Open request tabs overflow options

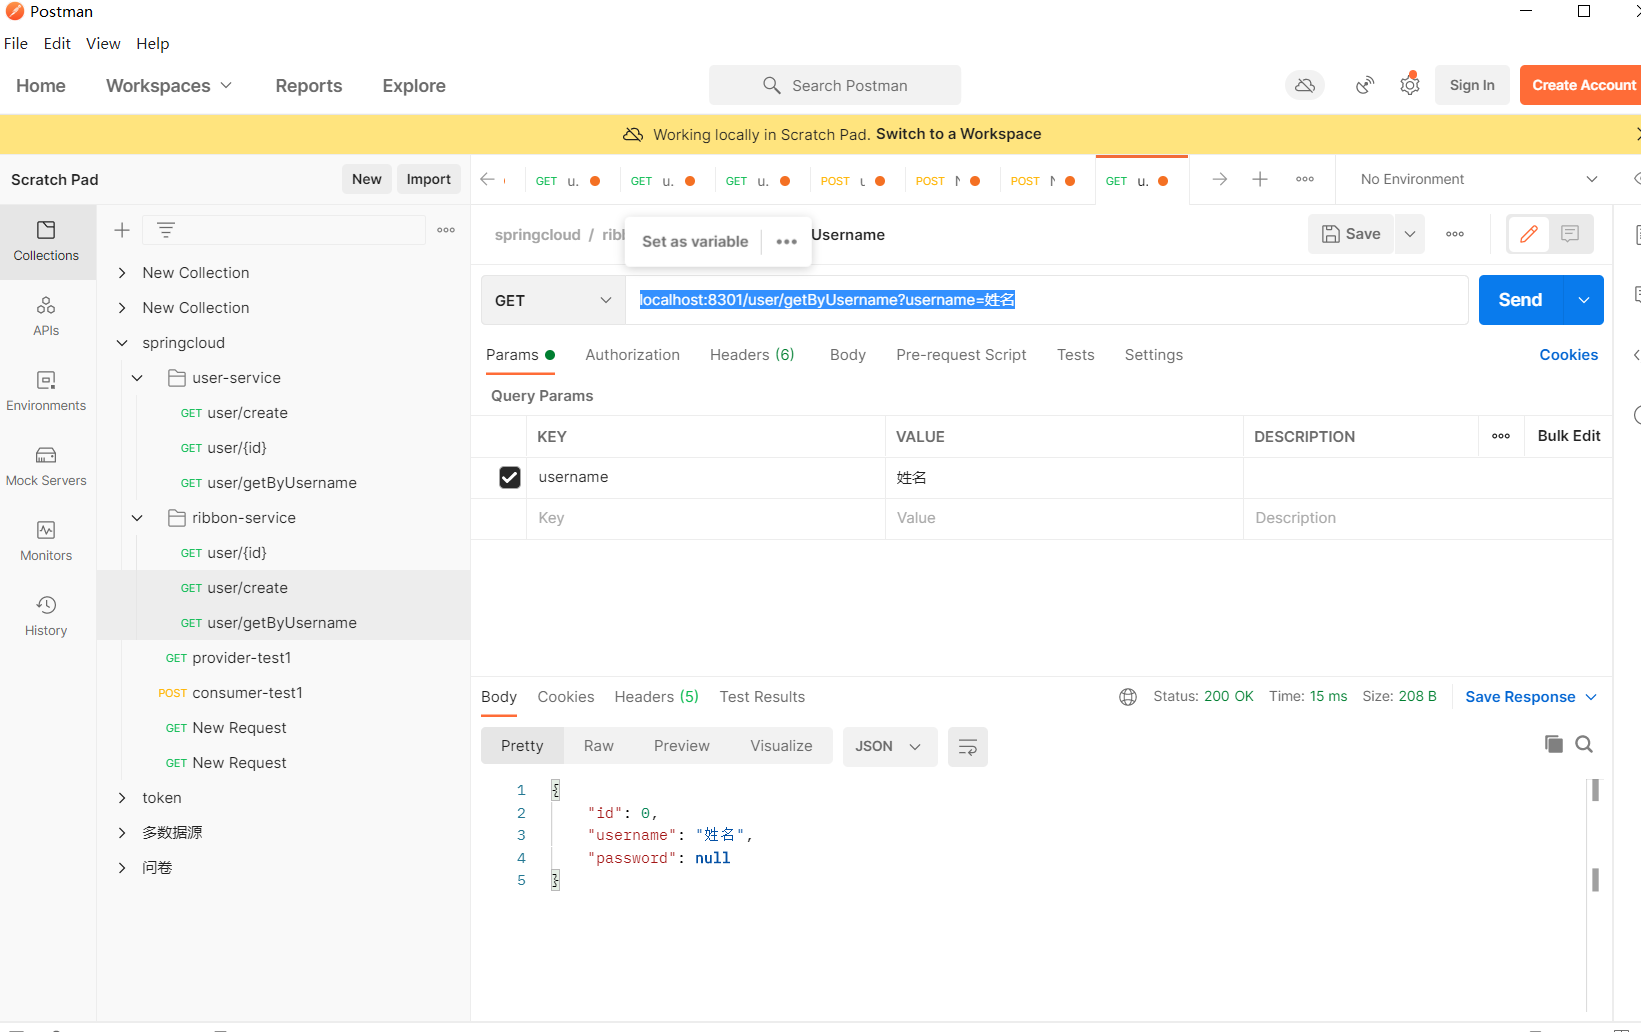1305,179
